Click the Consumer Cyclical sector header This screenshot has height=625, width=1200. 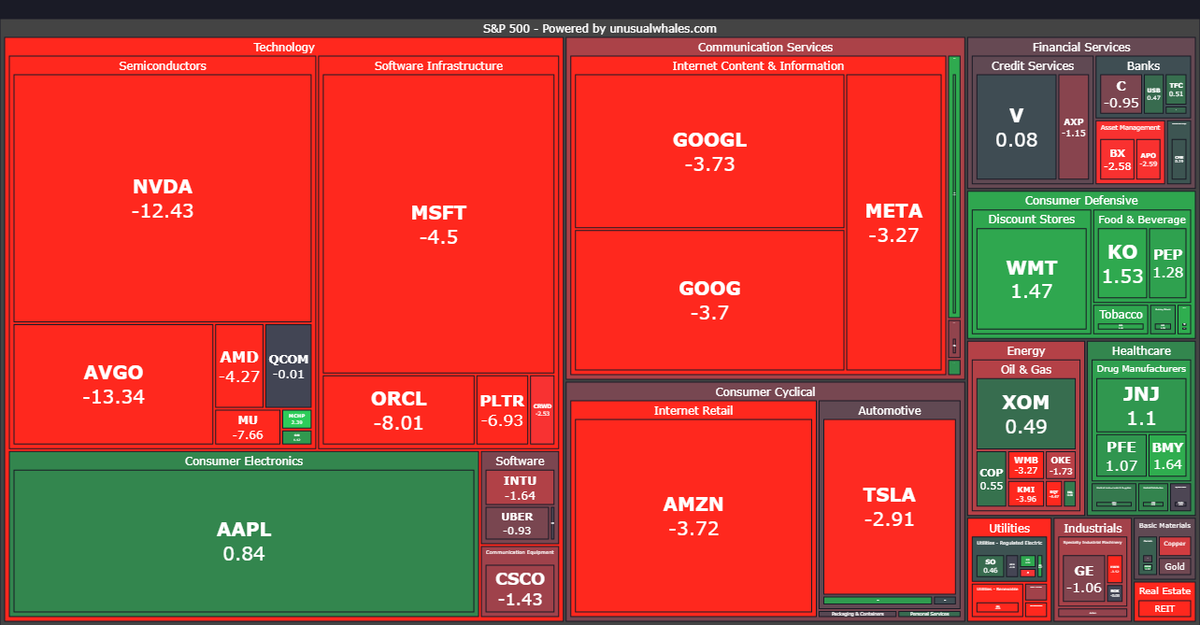point(765,391)
